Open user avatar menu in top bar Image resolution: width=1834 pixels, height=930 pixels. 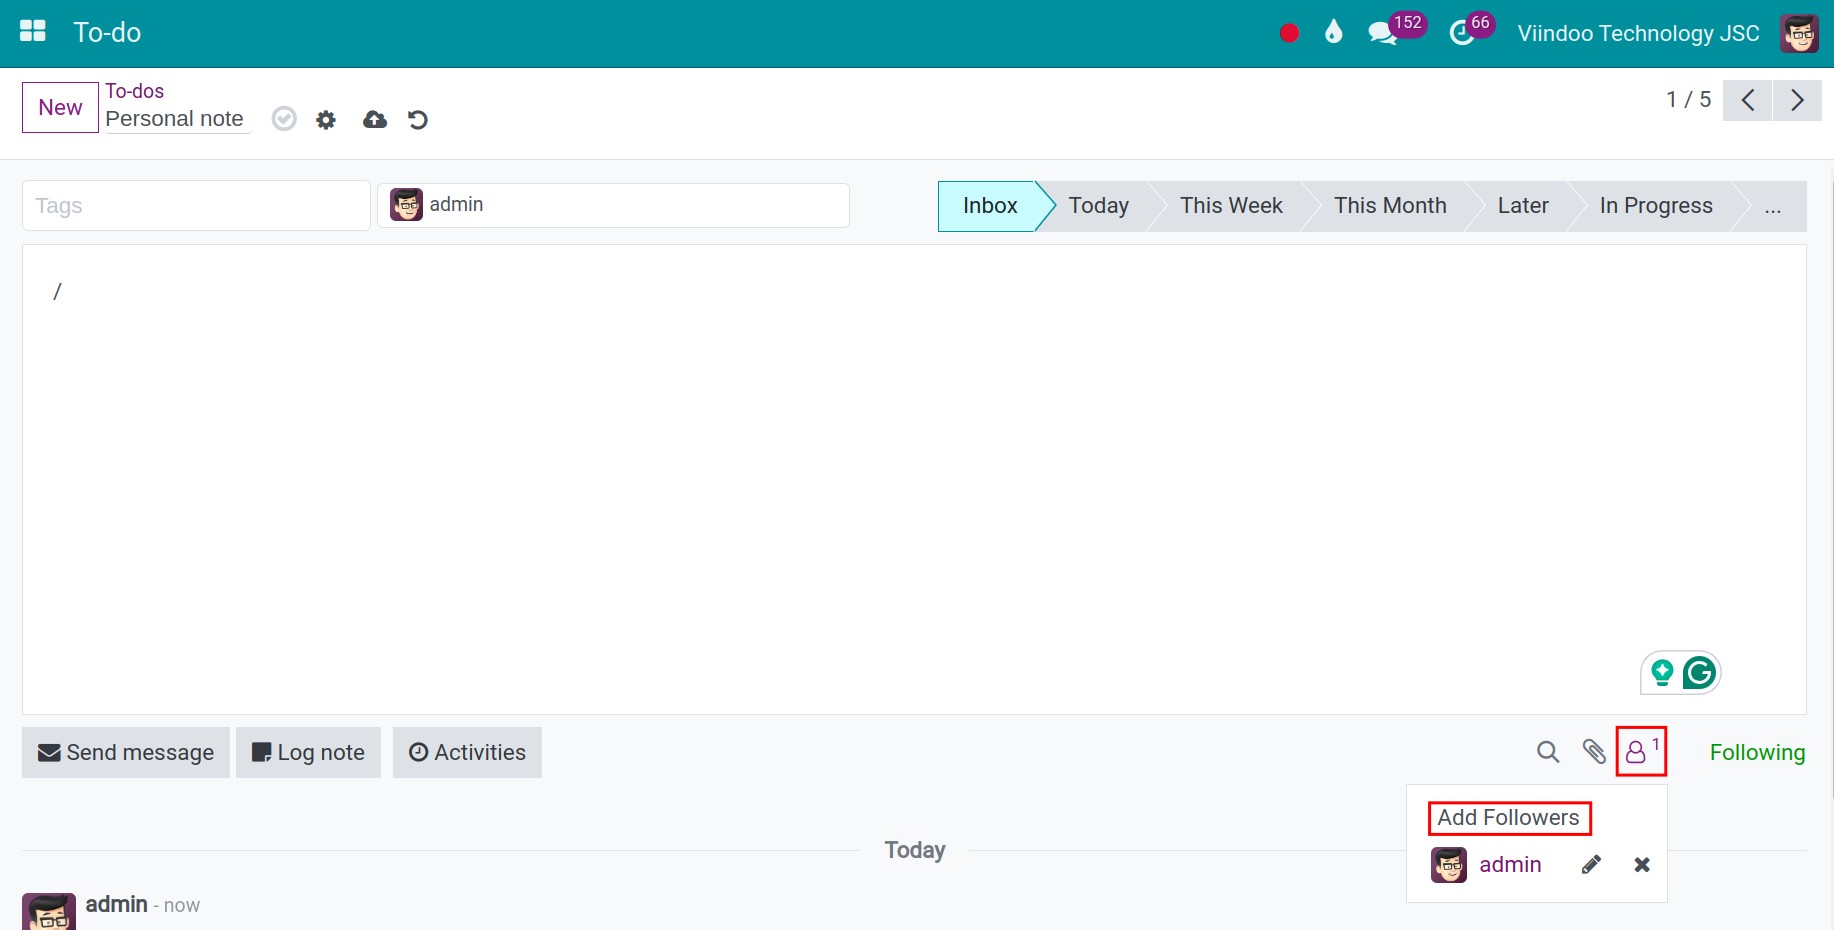pos(1799,33)
